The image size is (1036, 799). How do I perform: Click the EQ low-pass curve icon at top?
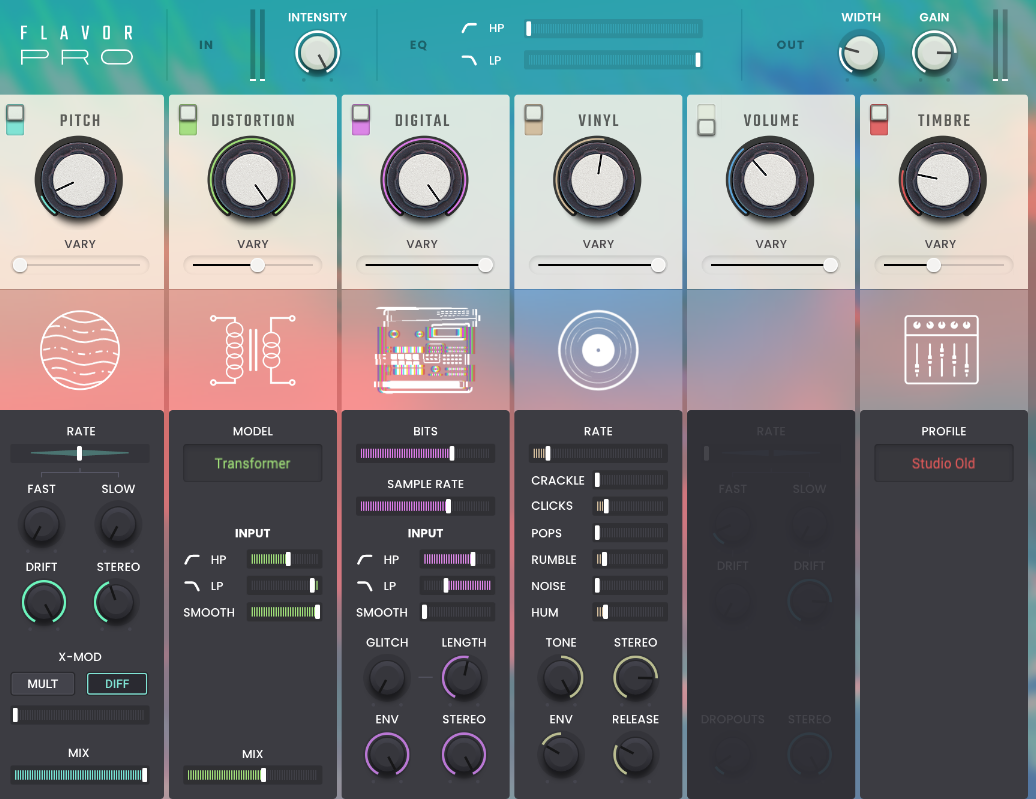point(469,60)
